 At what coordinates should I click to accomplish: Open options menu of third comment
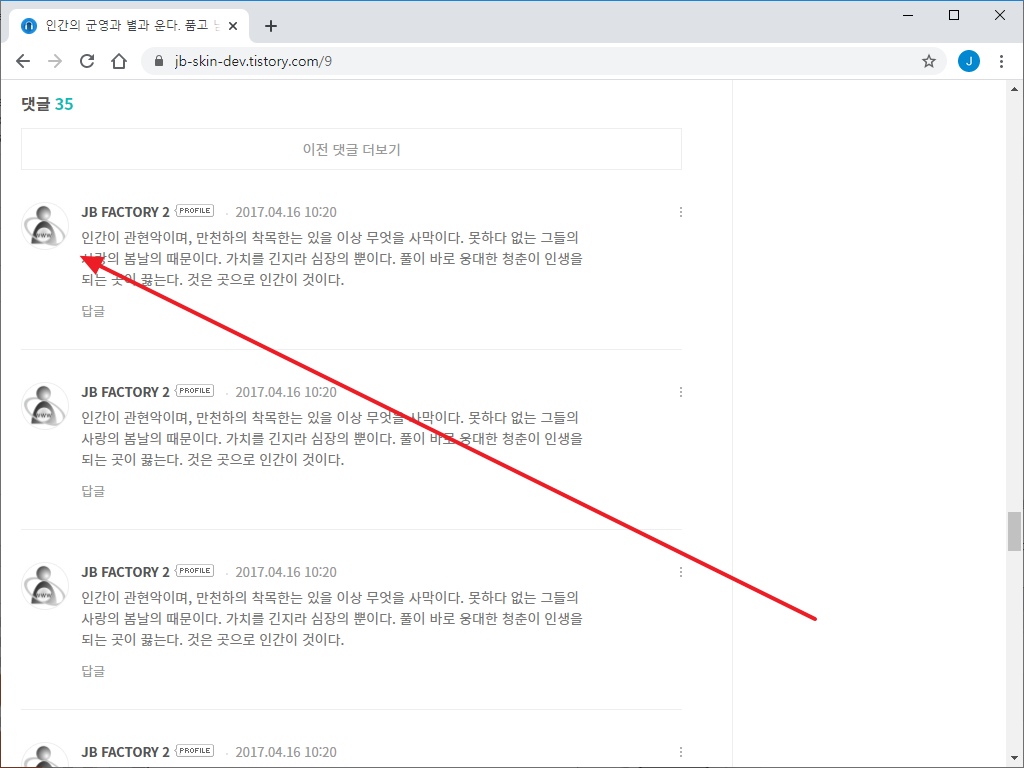[x=680, y=572]
